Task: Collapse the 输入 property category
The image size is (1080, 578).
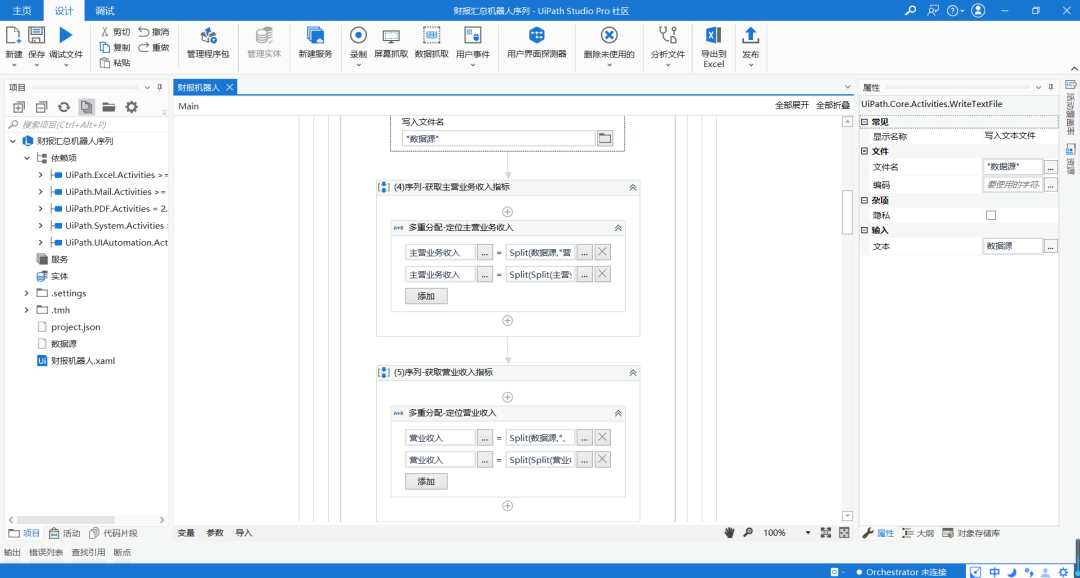Action: click(x=865, y=230)
